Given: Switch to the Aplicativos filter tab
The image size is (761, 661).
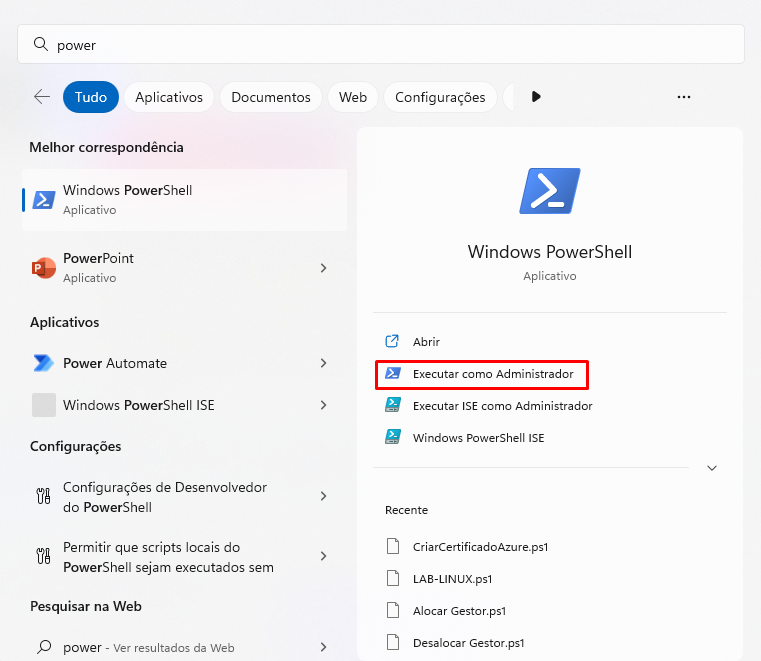Looking at the screenshot, I should click(x=169, y=97).
